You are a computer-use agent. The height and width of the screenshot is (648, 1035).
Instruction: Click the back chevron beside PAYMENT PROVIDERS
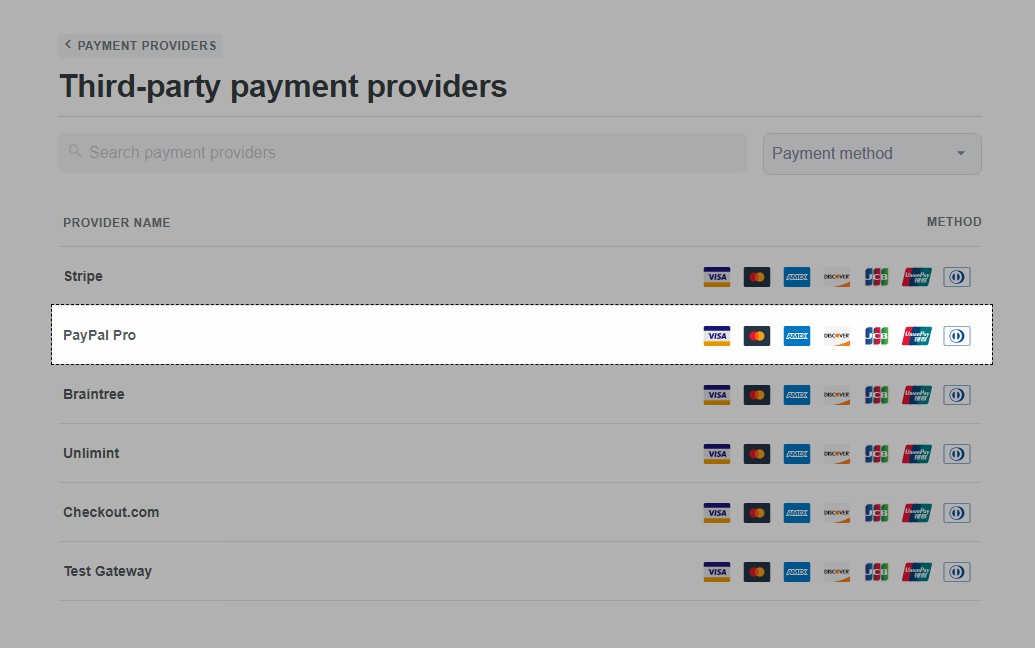67,44
